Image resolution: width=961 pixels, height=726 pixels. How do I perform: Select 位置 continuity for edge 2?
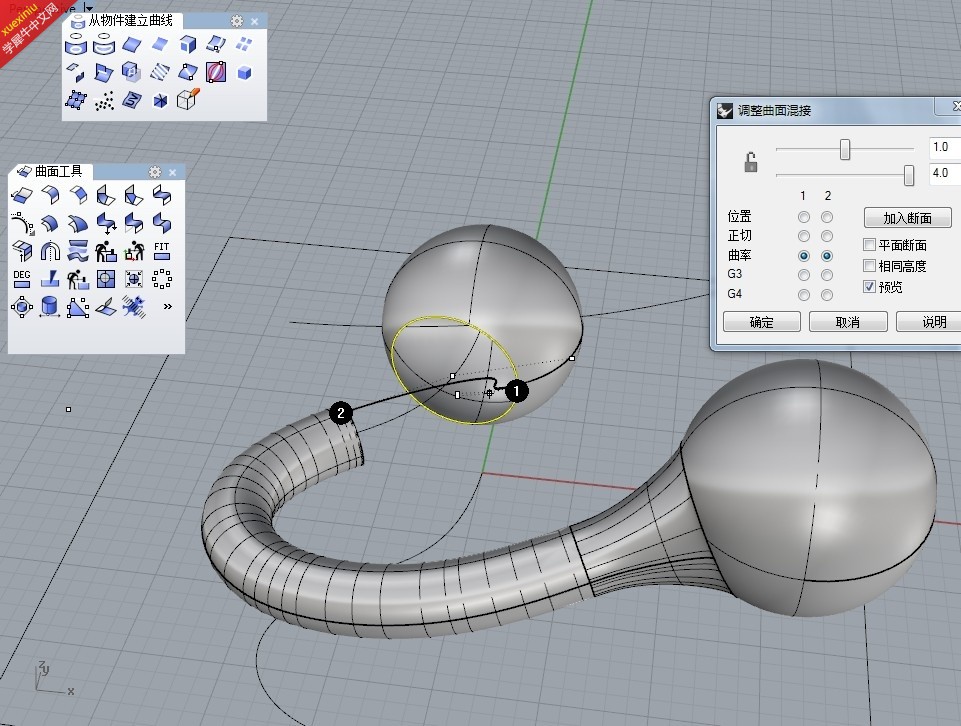pos(827,217)
